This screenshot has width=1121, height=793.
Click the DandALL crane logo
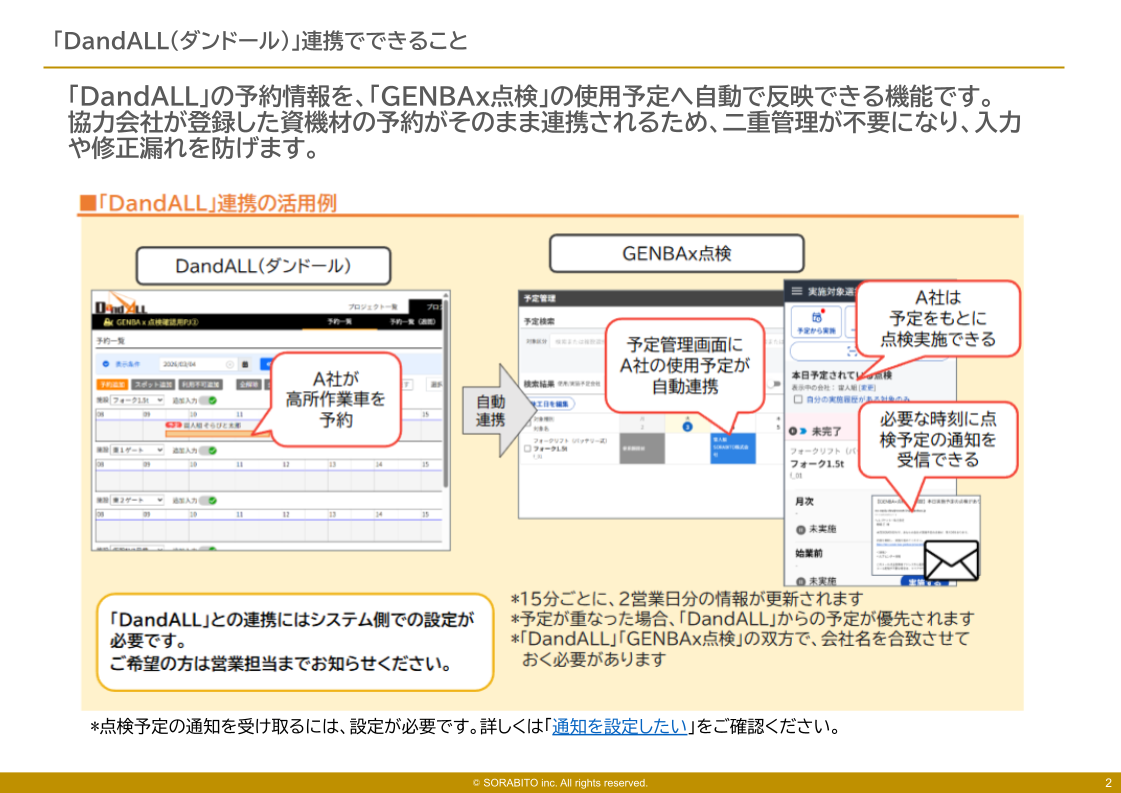(121, 305)
